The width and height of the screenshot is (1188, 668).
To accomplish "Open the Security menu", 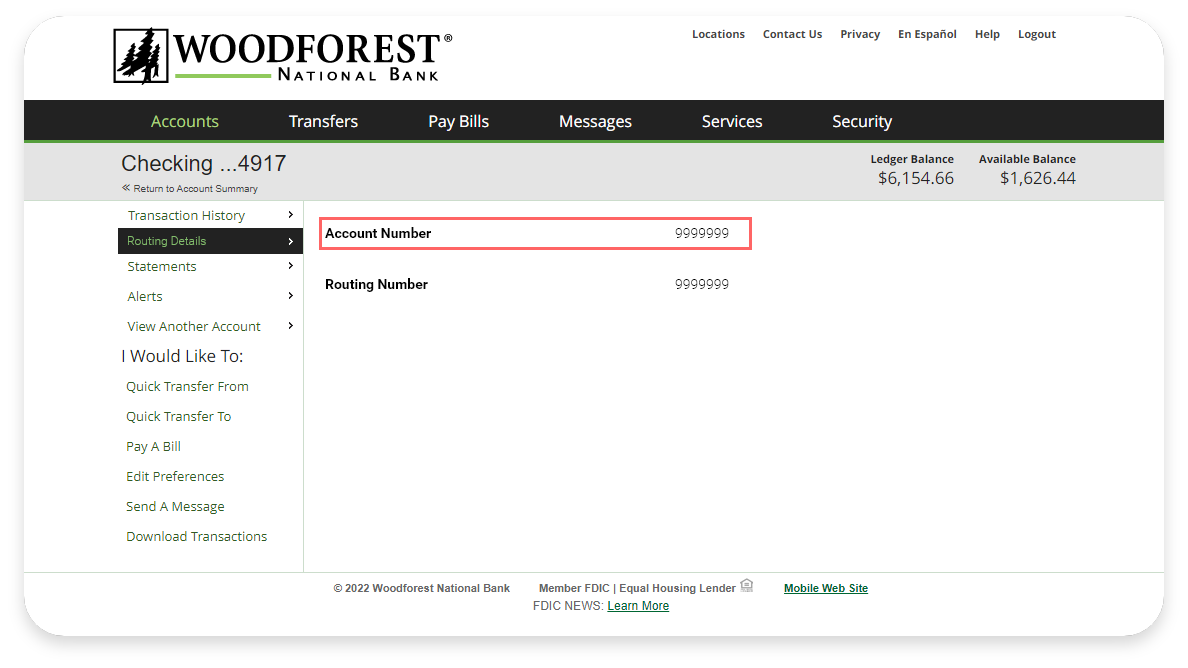I will click(861, 122).
